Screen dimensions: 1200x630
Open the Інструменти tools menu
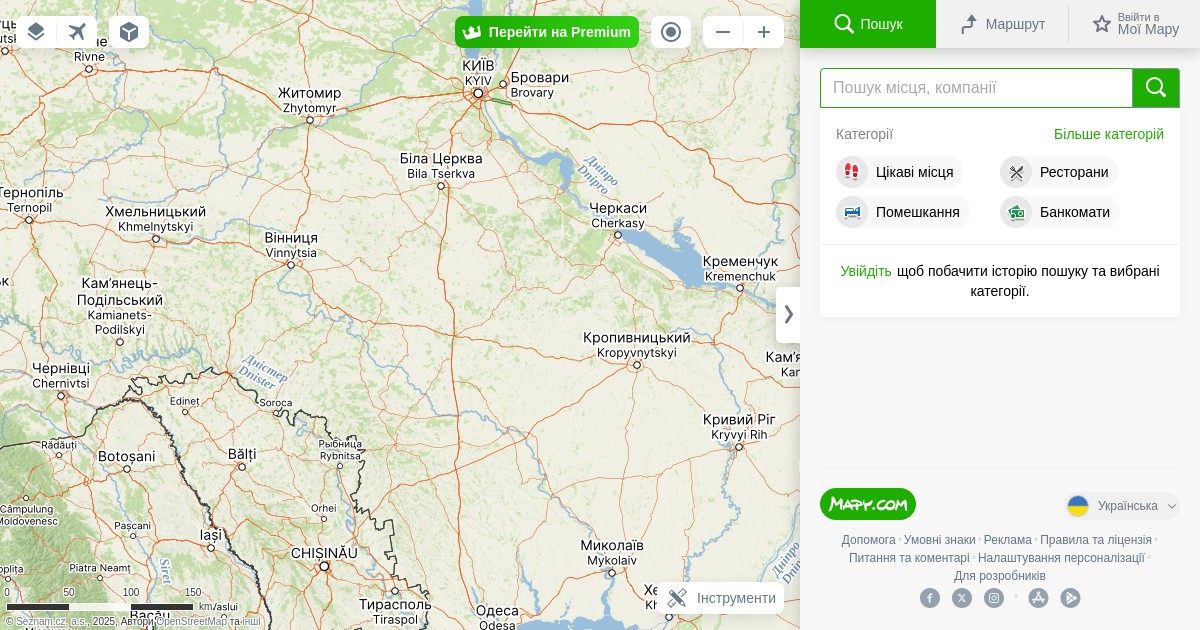pyautogui.click(x=721, y=598)
